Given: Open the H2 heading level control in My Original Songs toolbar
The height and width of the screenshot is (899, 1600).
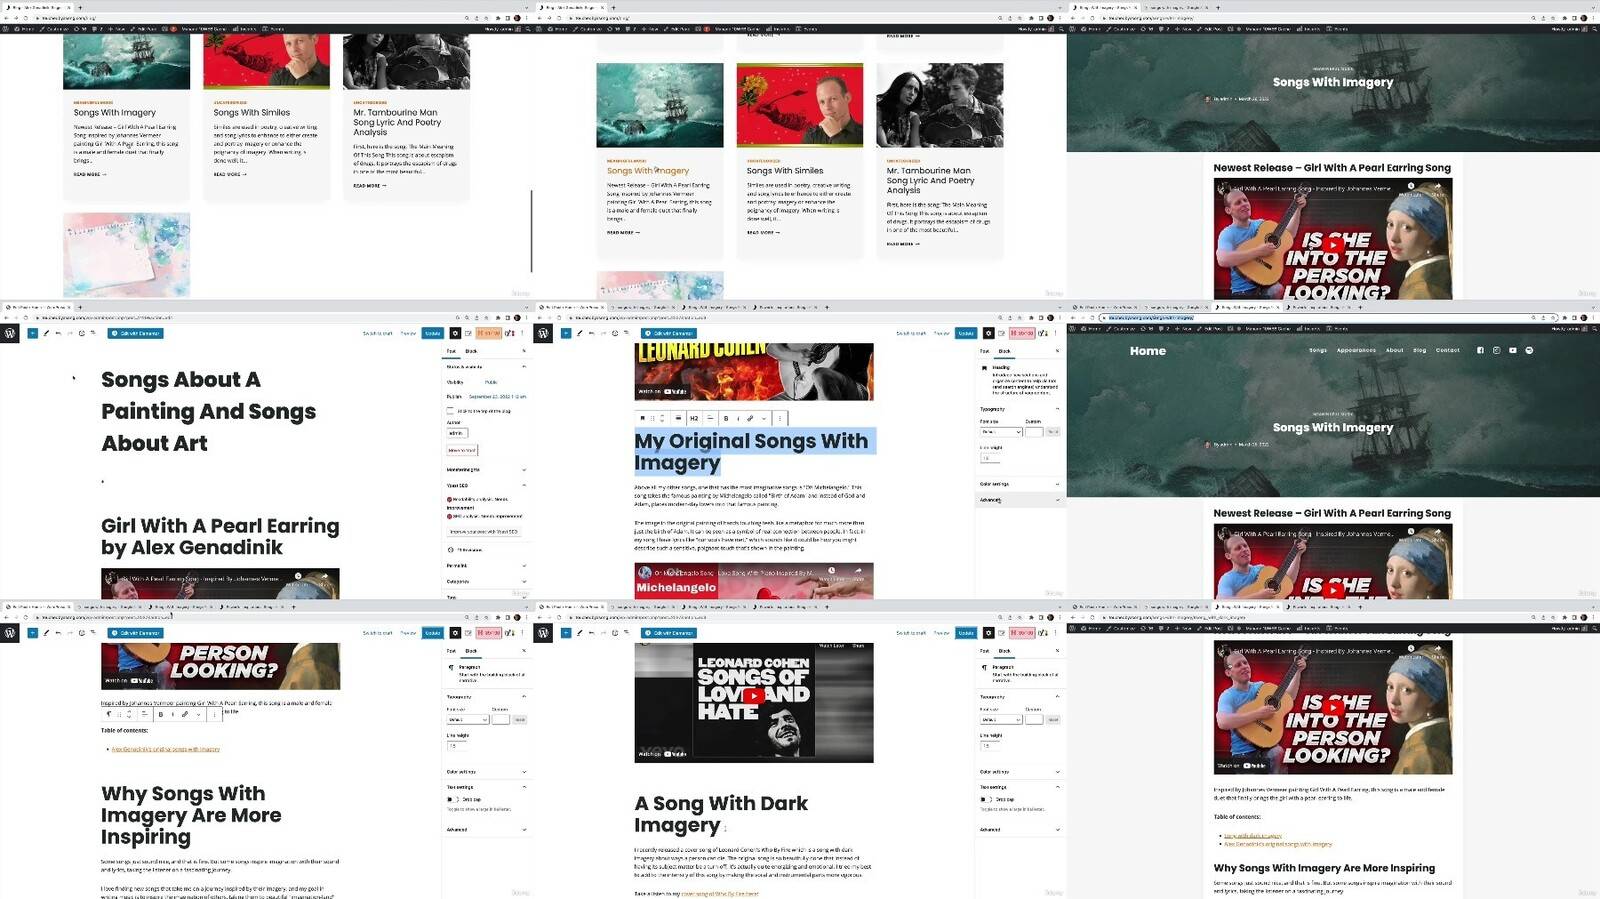Looking at the screenshot, I should coord(694,418).
